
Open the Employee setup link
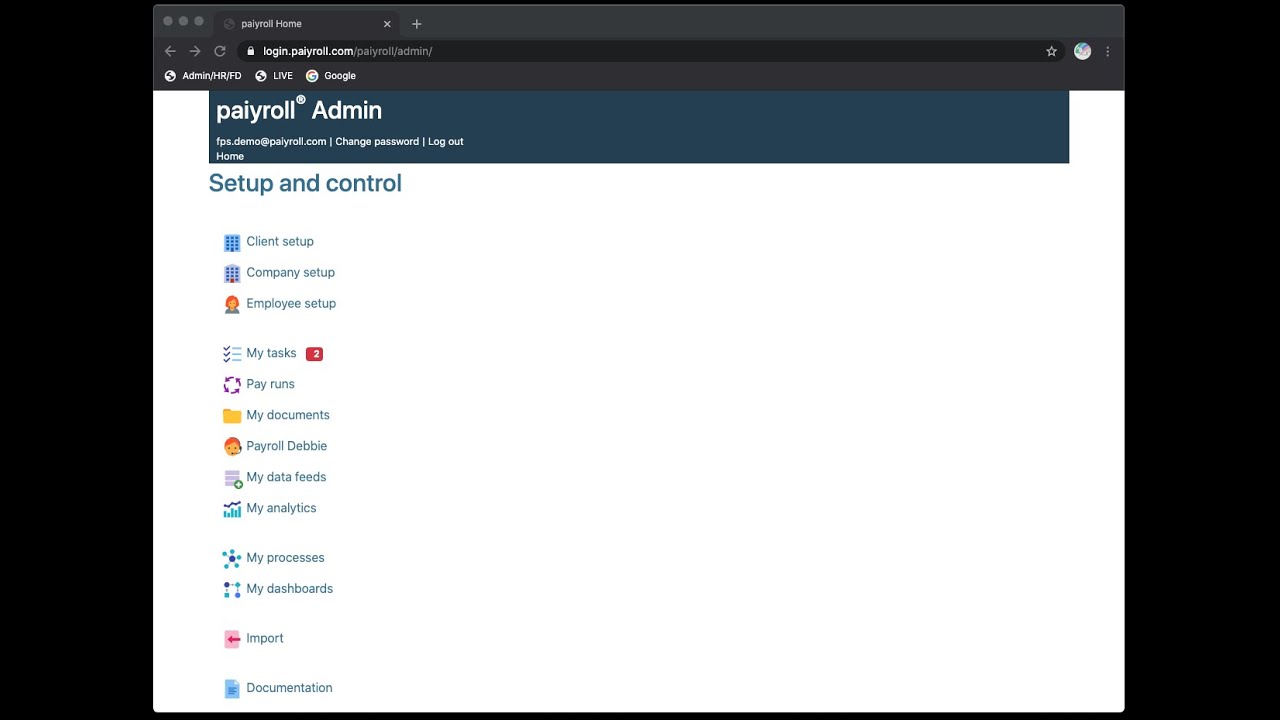(291, 304)
